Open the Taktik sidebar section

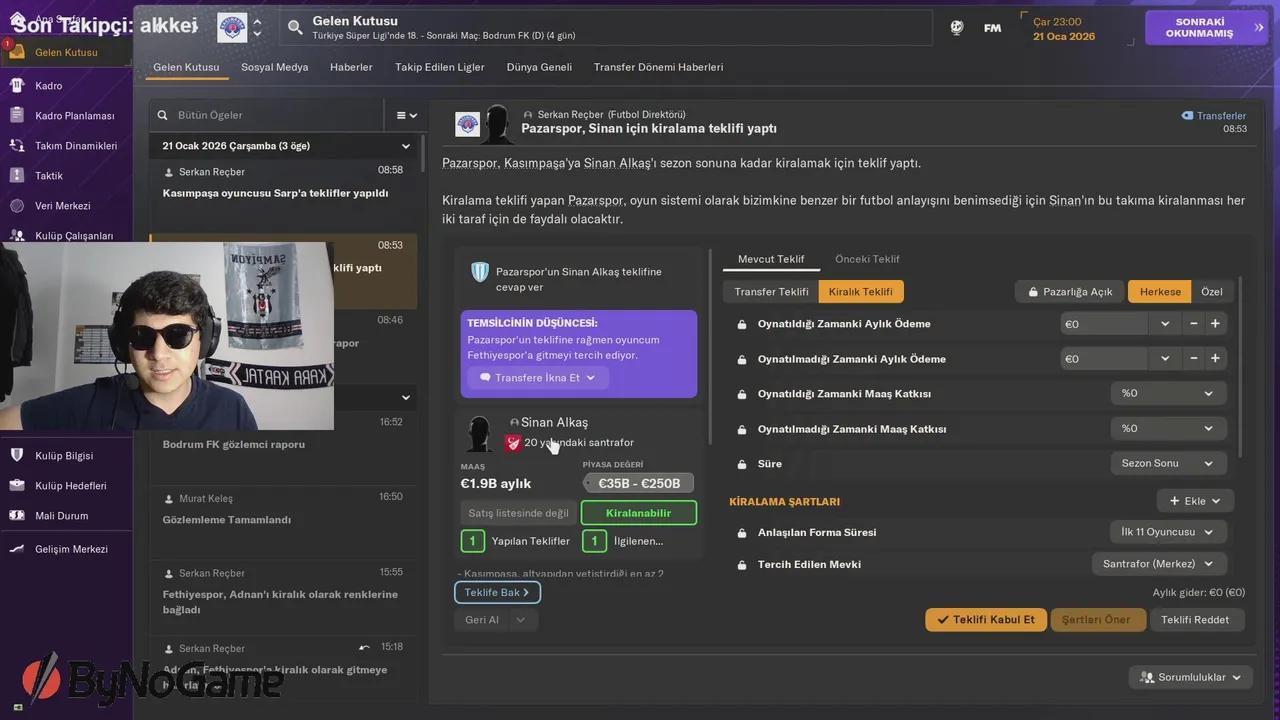48,176
